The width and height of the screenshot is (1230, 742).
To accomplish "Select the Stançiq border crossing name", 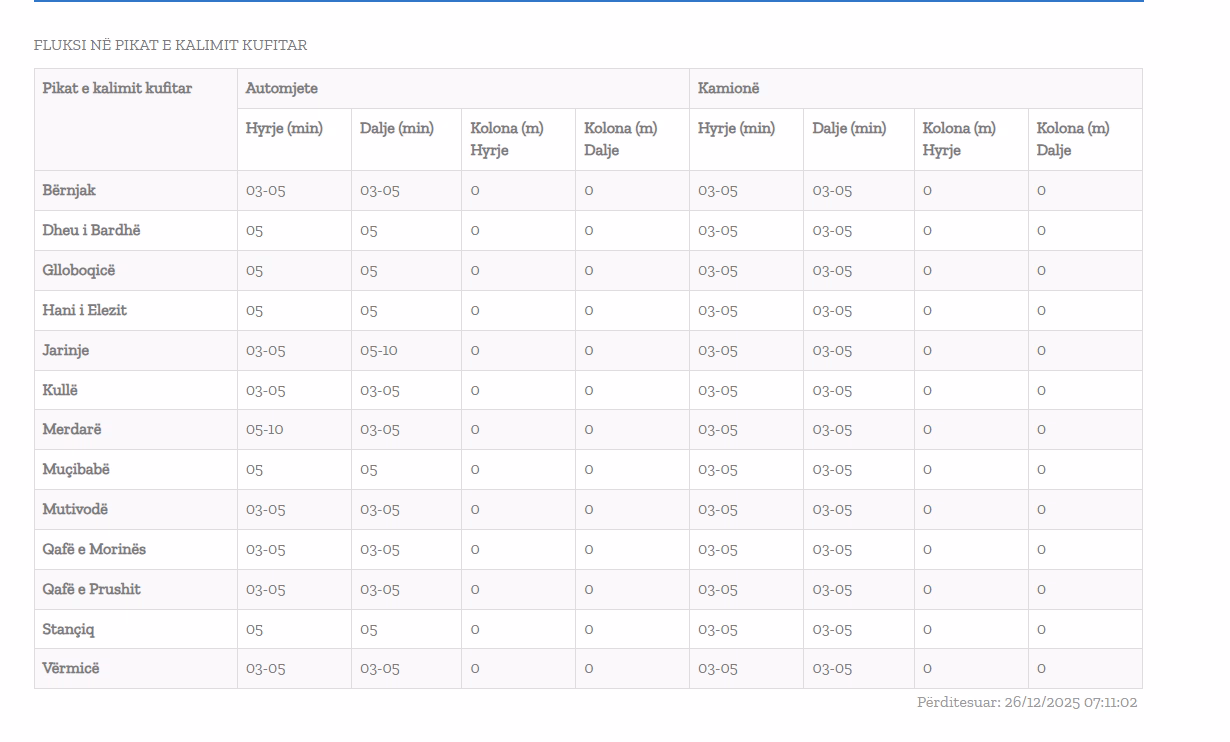I will (x=68, y=629).
